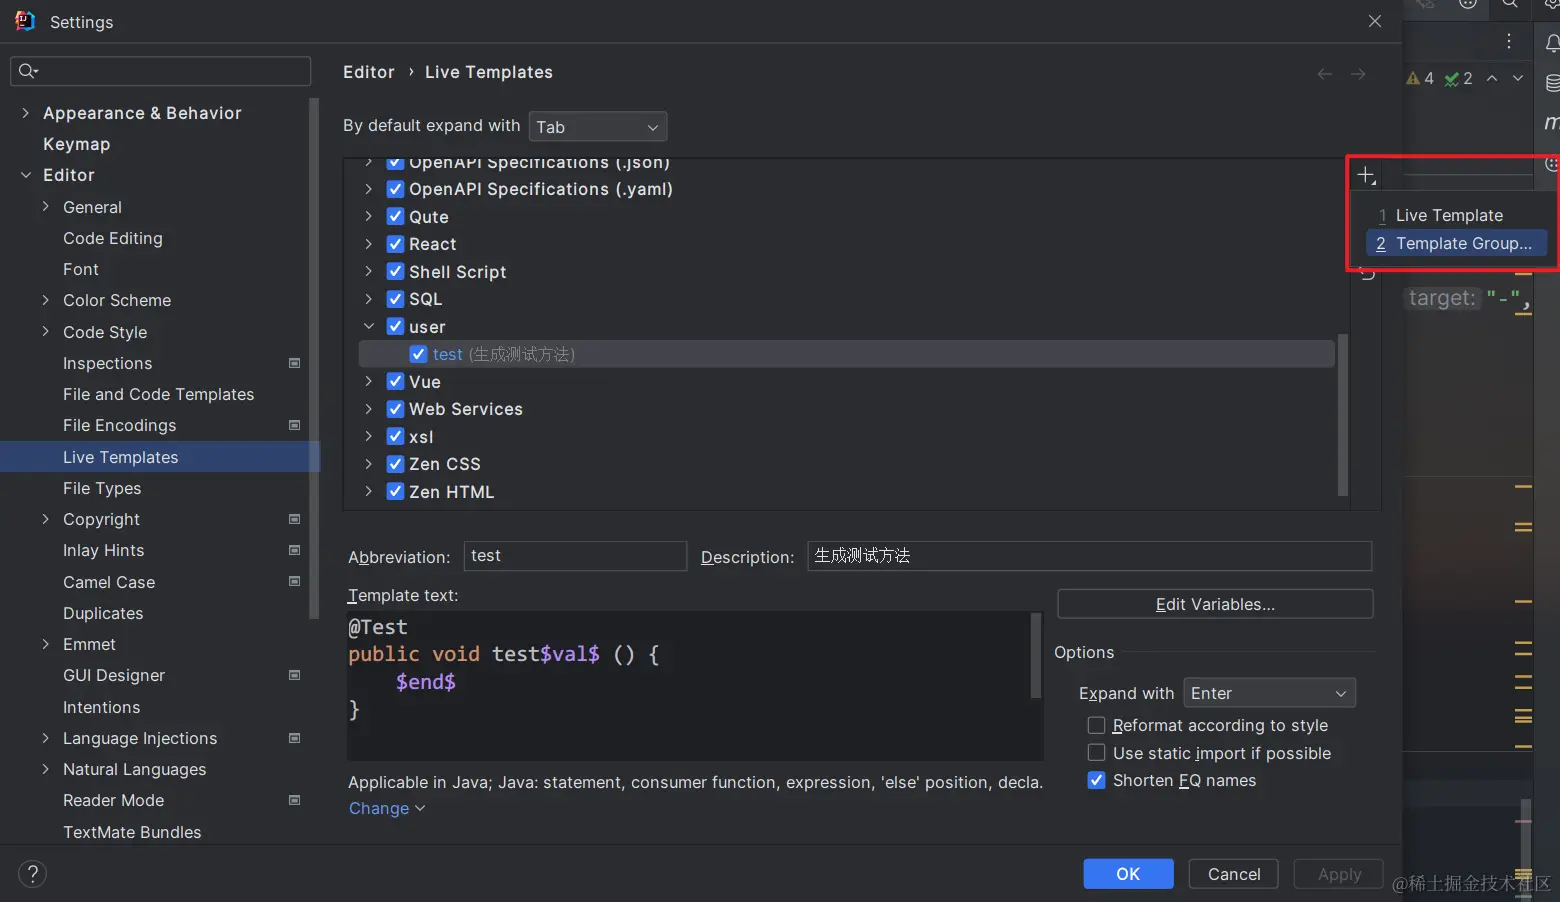Disable Shorten FQ names option
This screenshot has width=1560, height=902.
click(x=1097, y=780)
